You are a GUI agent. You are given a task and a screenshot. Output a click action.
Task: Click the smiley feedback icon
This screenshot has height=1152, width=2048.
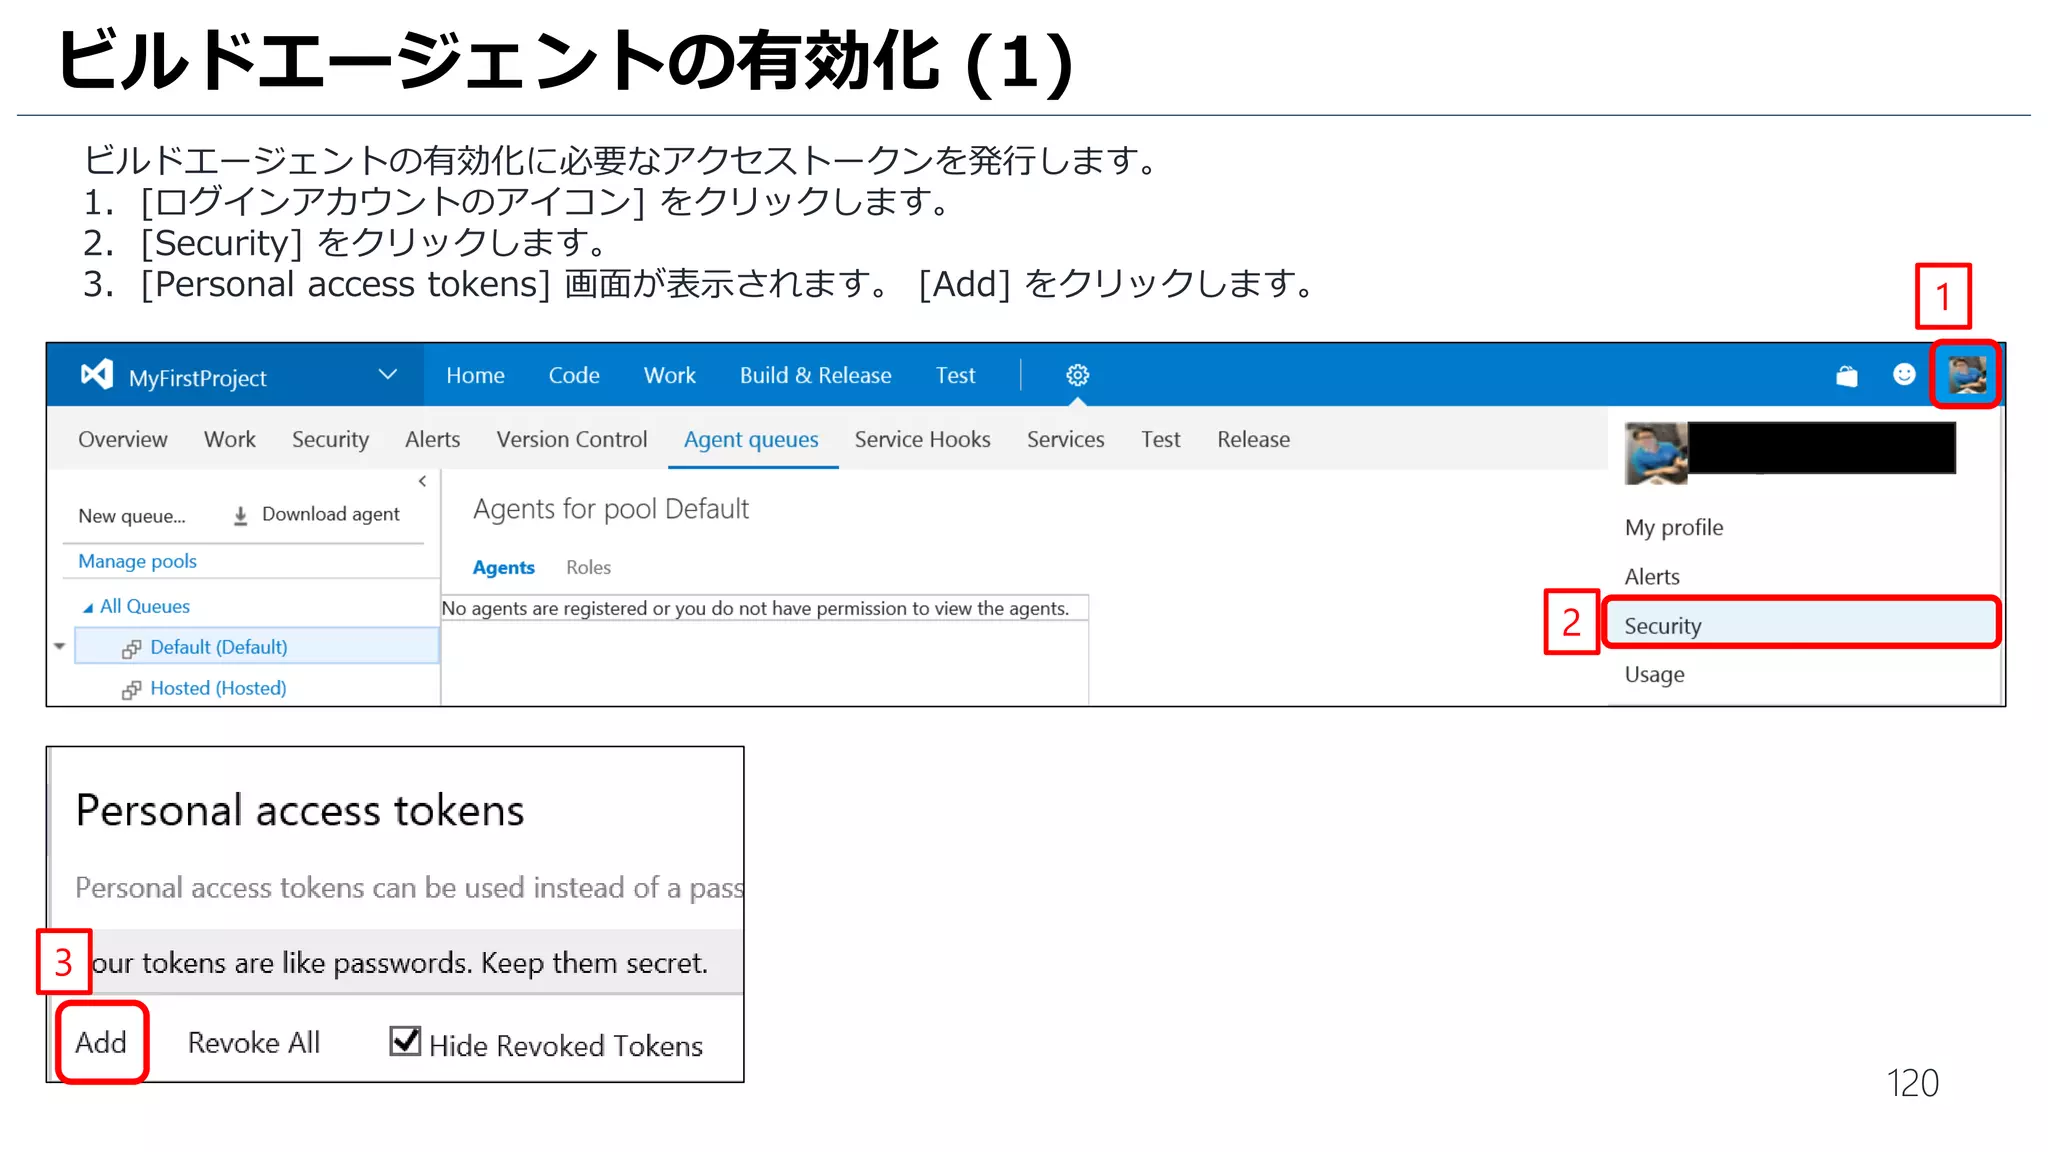tap(1904, 374)
